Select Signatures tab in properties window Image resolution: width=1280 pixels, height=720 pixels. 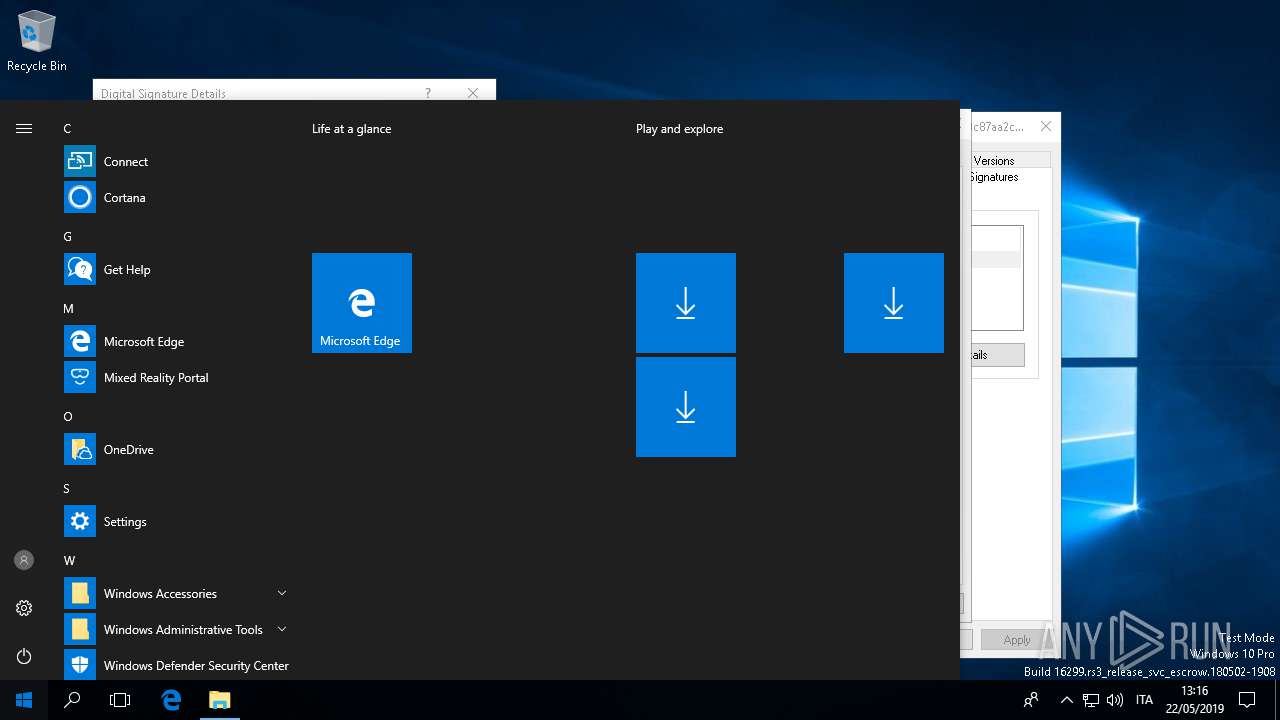[x=994, y=177]
